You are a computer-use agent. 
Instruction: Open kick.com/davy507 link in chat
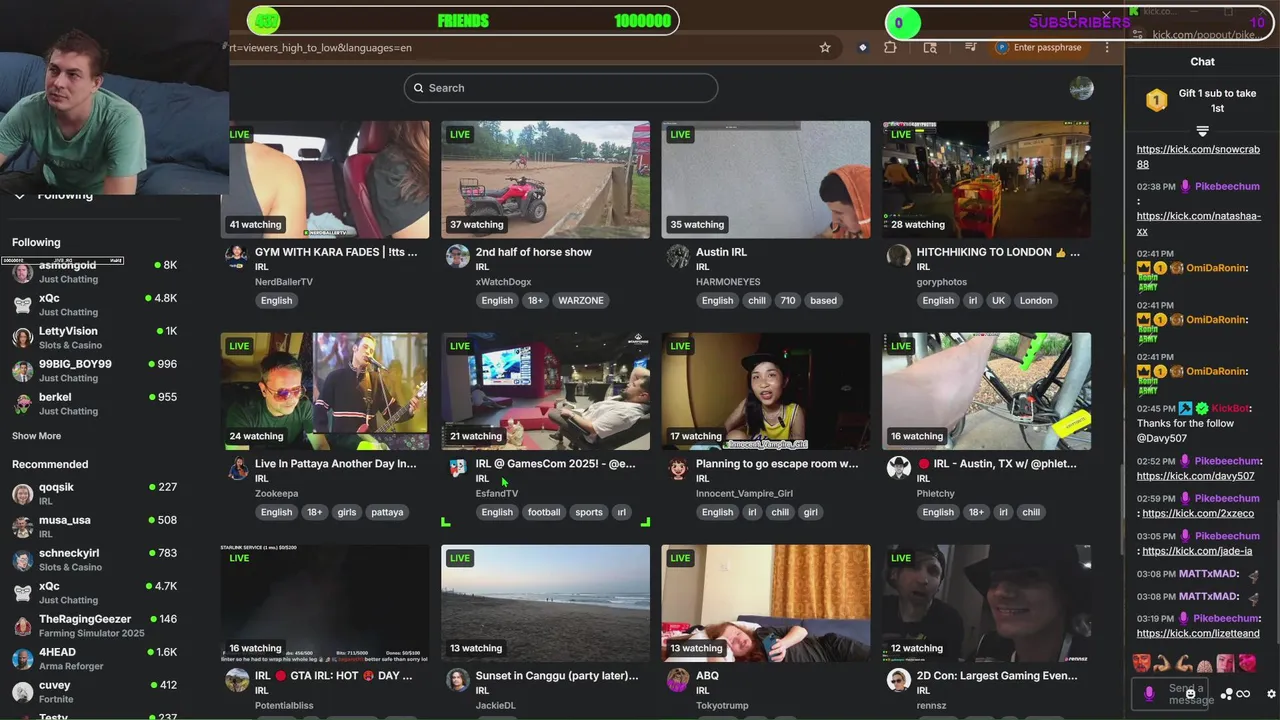coord(1195,476)
